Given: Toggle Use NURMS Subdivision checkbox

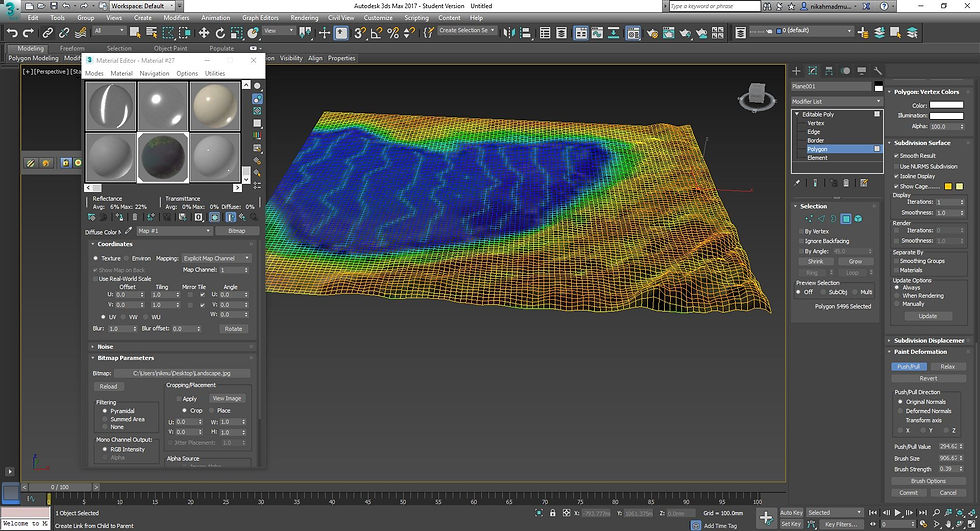Looking at the screenshot, I should point(896,166).
